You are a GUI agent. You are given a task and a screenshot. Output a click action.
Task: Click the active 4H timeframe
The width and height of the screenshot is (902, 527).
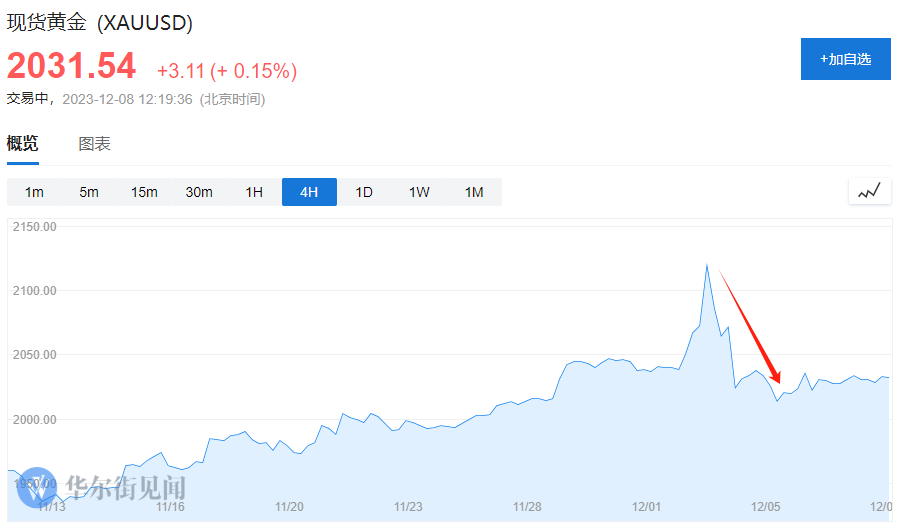tap(309, 192)
